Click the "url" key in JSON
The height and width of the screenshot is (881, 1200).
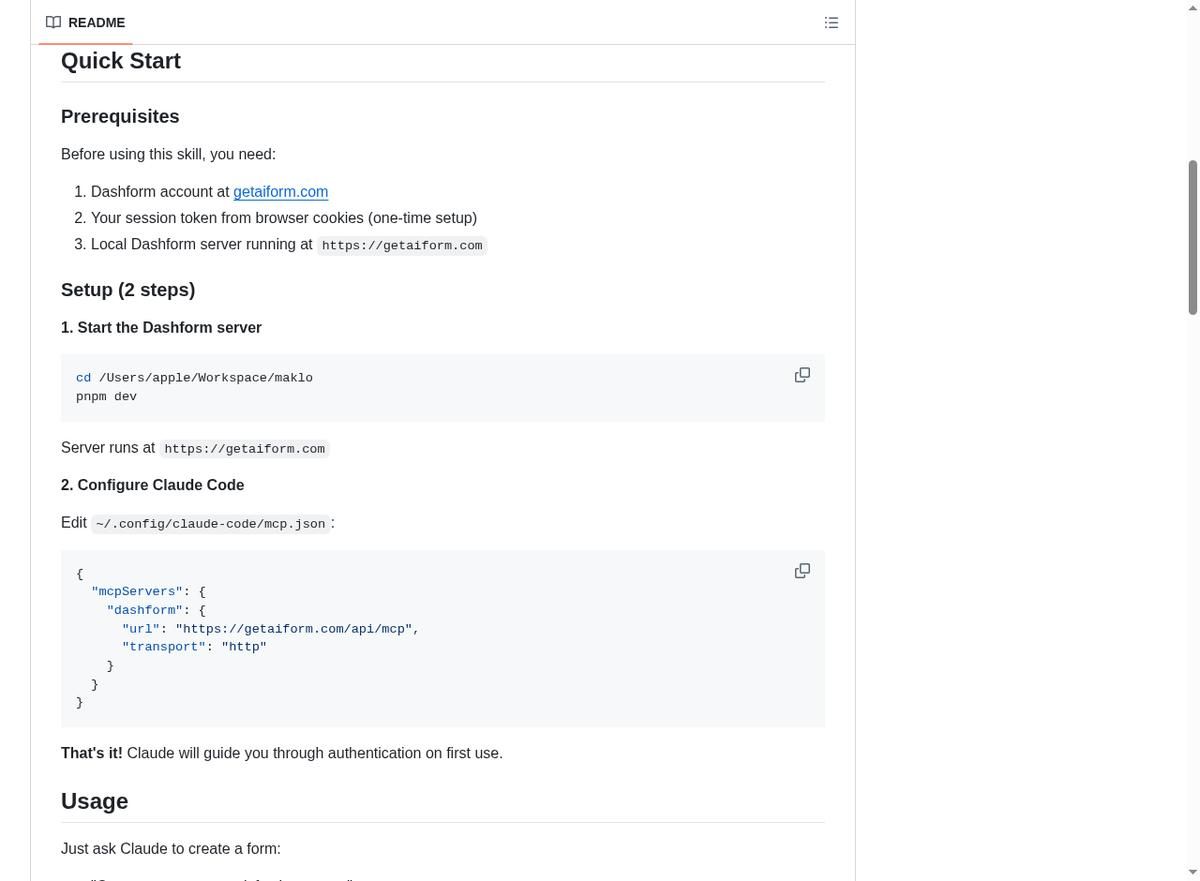(141, 629)
